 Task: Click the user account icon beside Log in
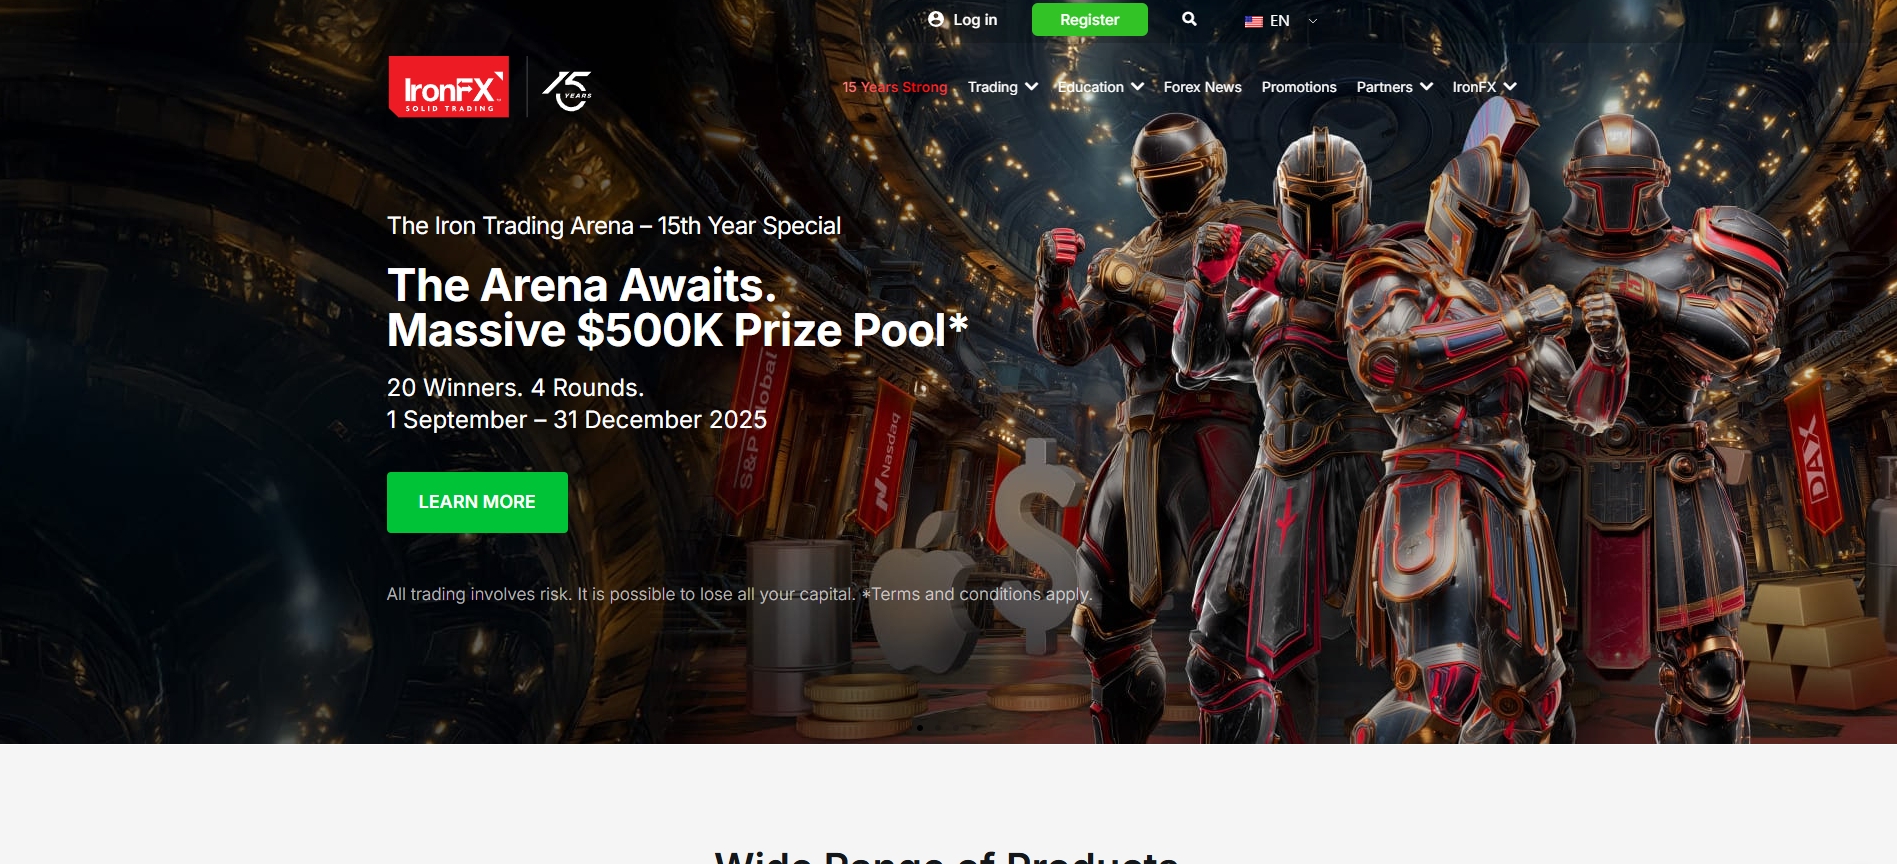[936, 19]
